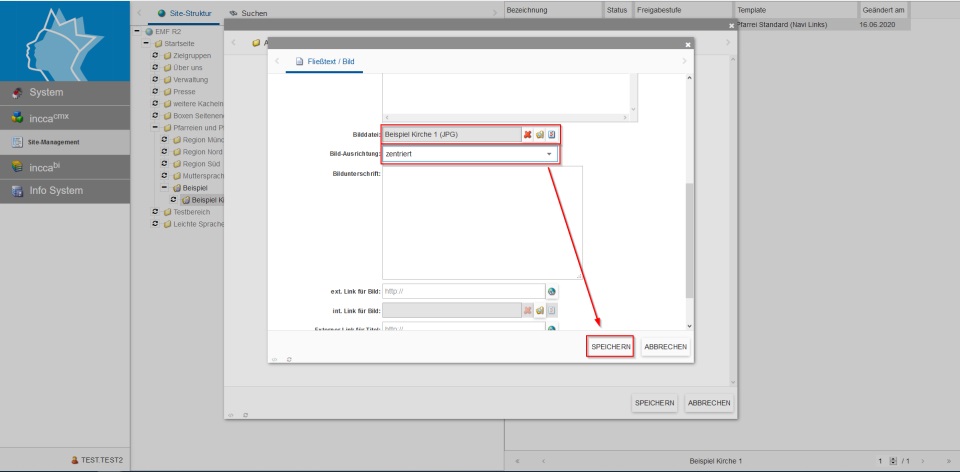Select the Testbereich folder in the tree
The image size is (960, 472).
point(191,211)
